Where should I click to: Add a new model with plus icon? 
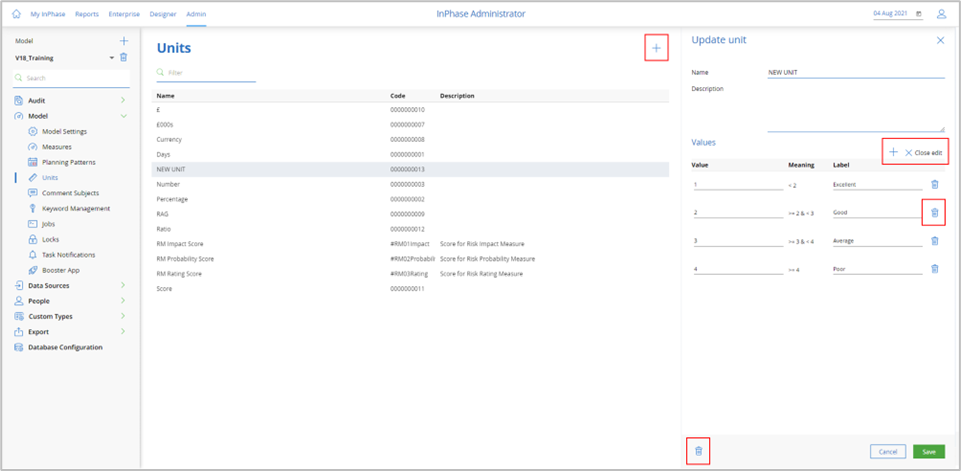124,41
